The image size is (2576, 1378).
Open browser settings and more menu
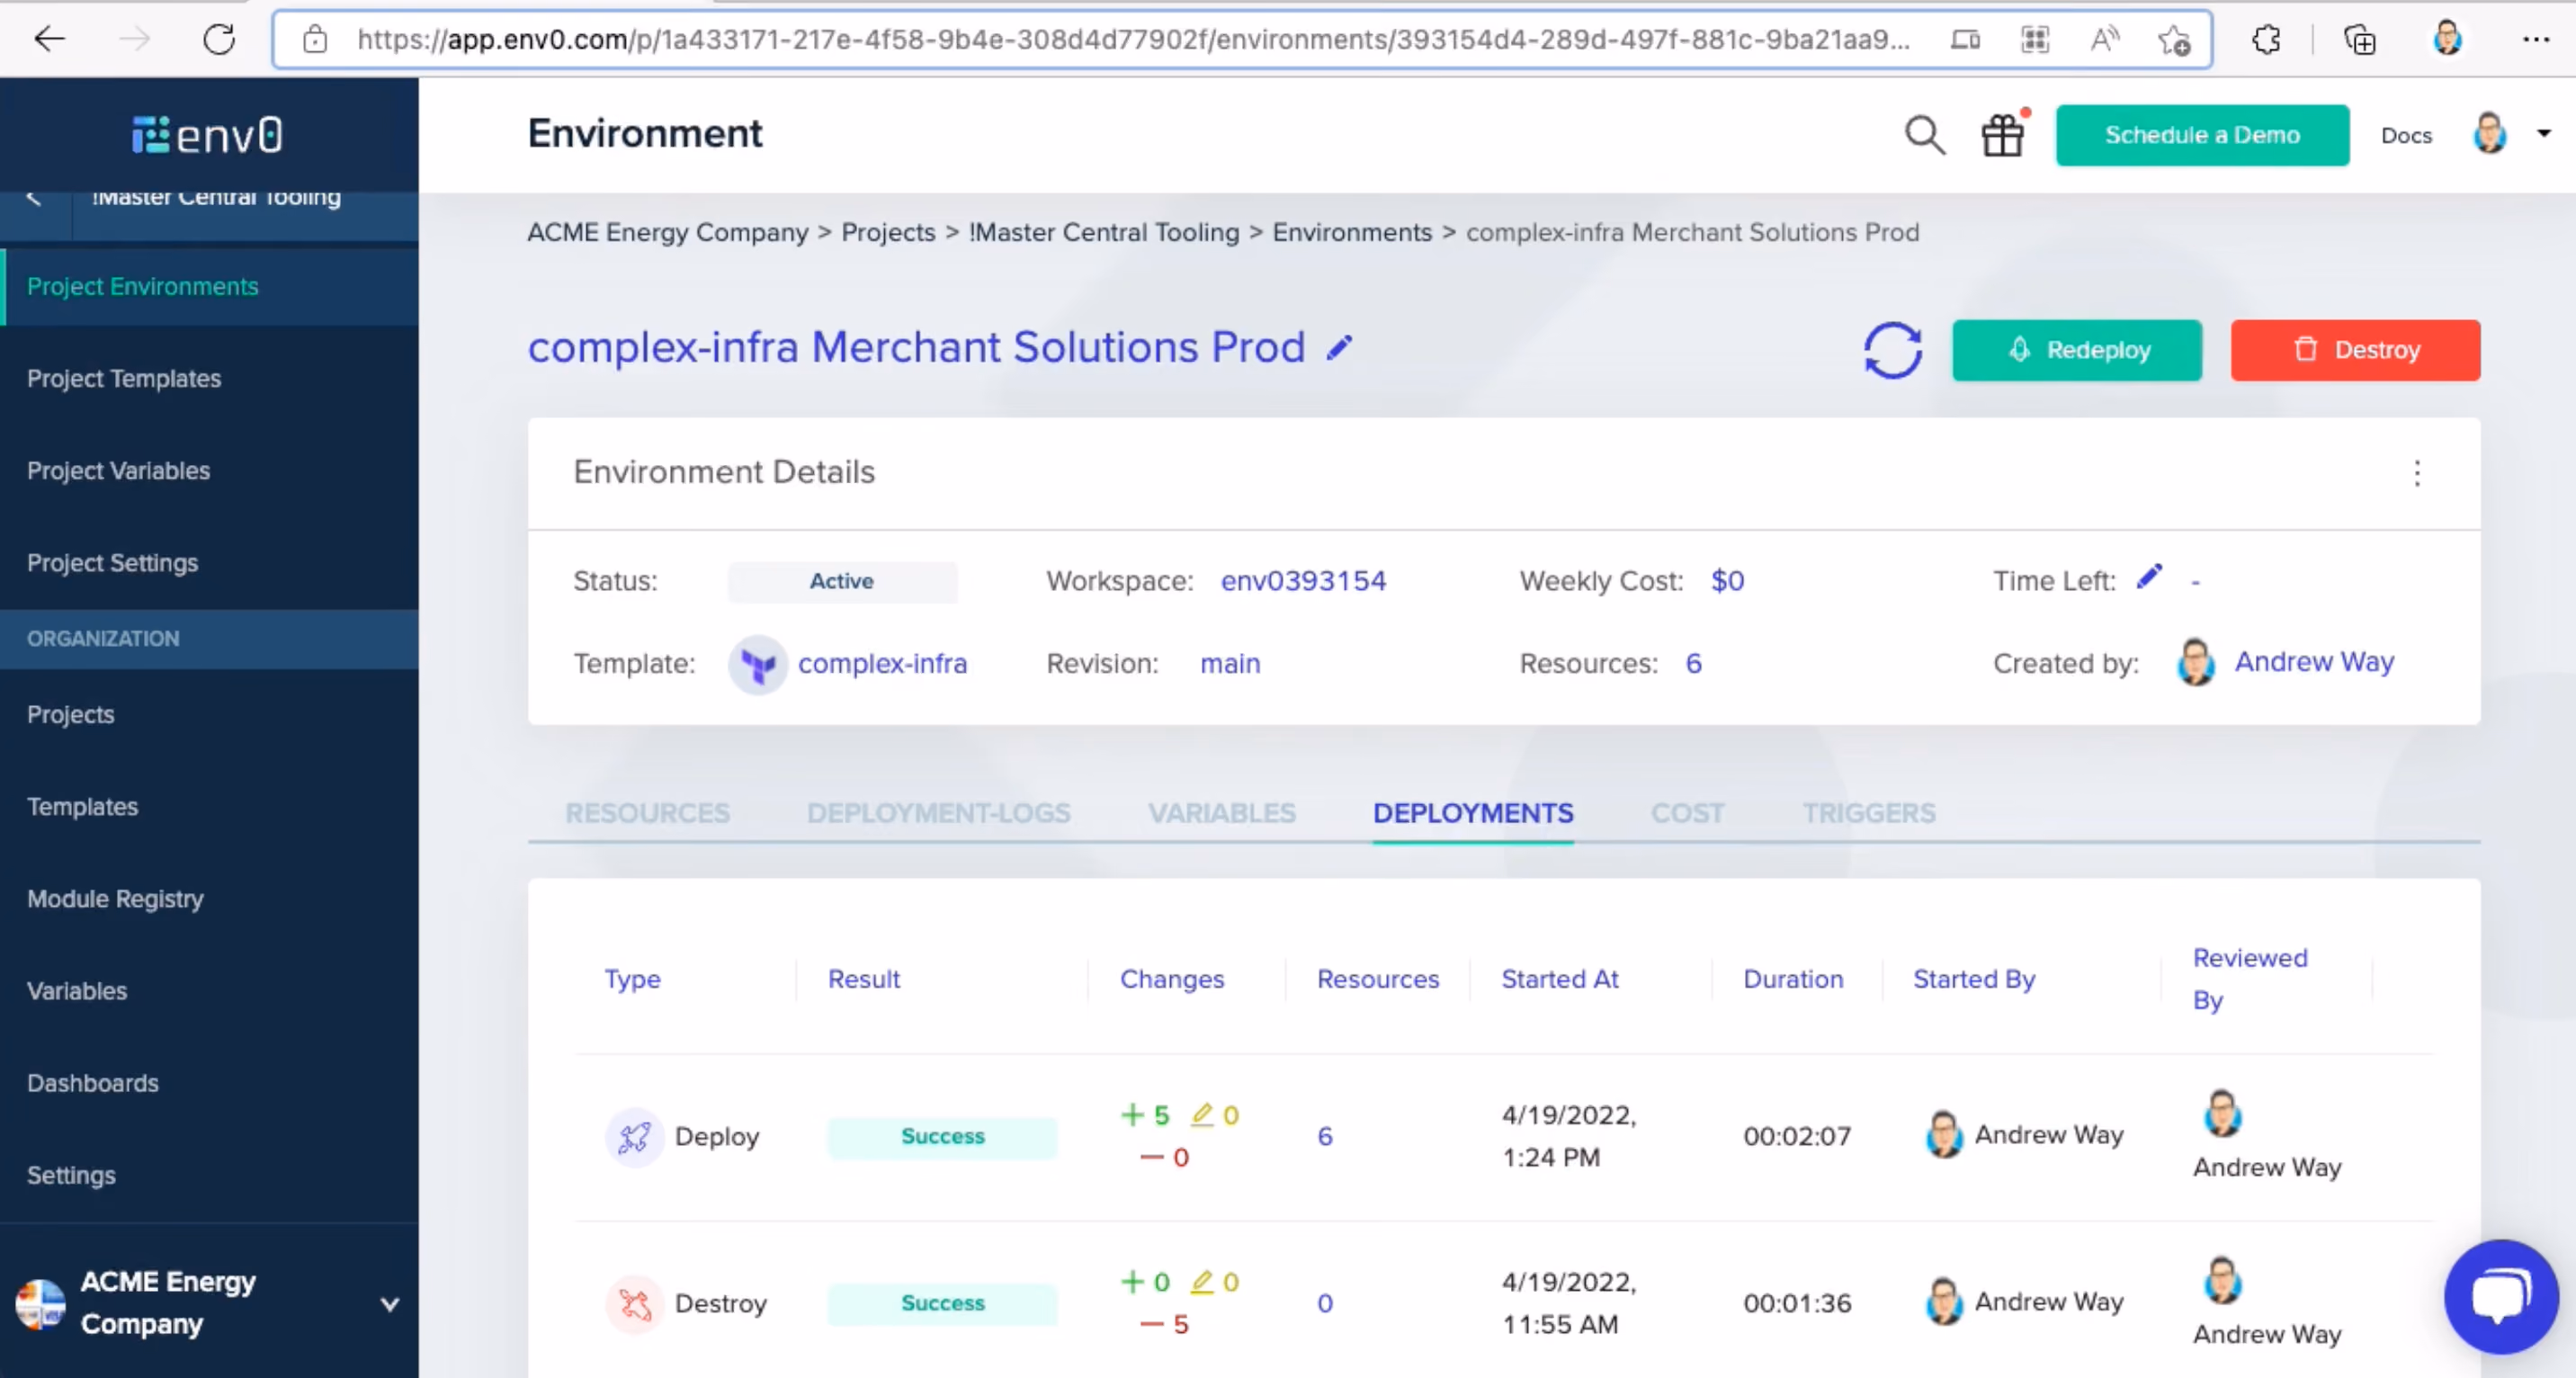(2535, 39)
